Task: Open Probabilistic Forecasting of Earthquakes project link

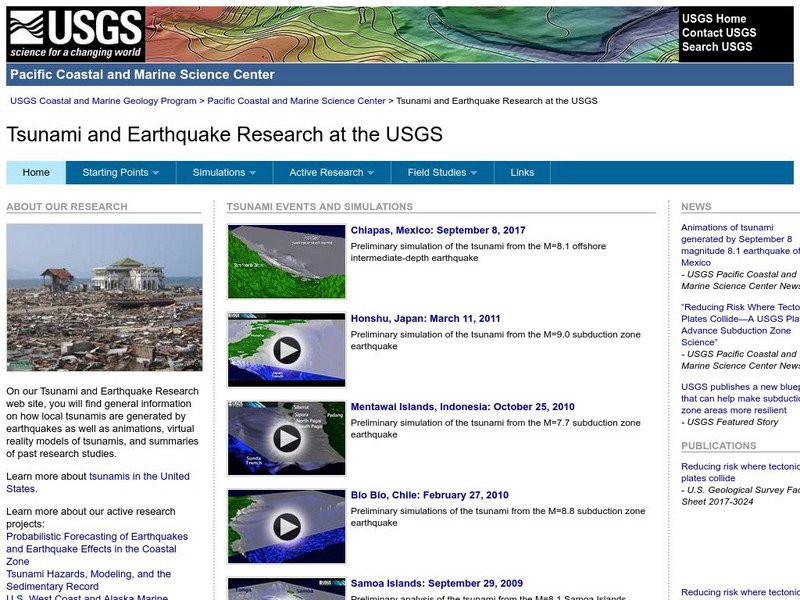Action: [x=97, y=548]
